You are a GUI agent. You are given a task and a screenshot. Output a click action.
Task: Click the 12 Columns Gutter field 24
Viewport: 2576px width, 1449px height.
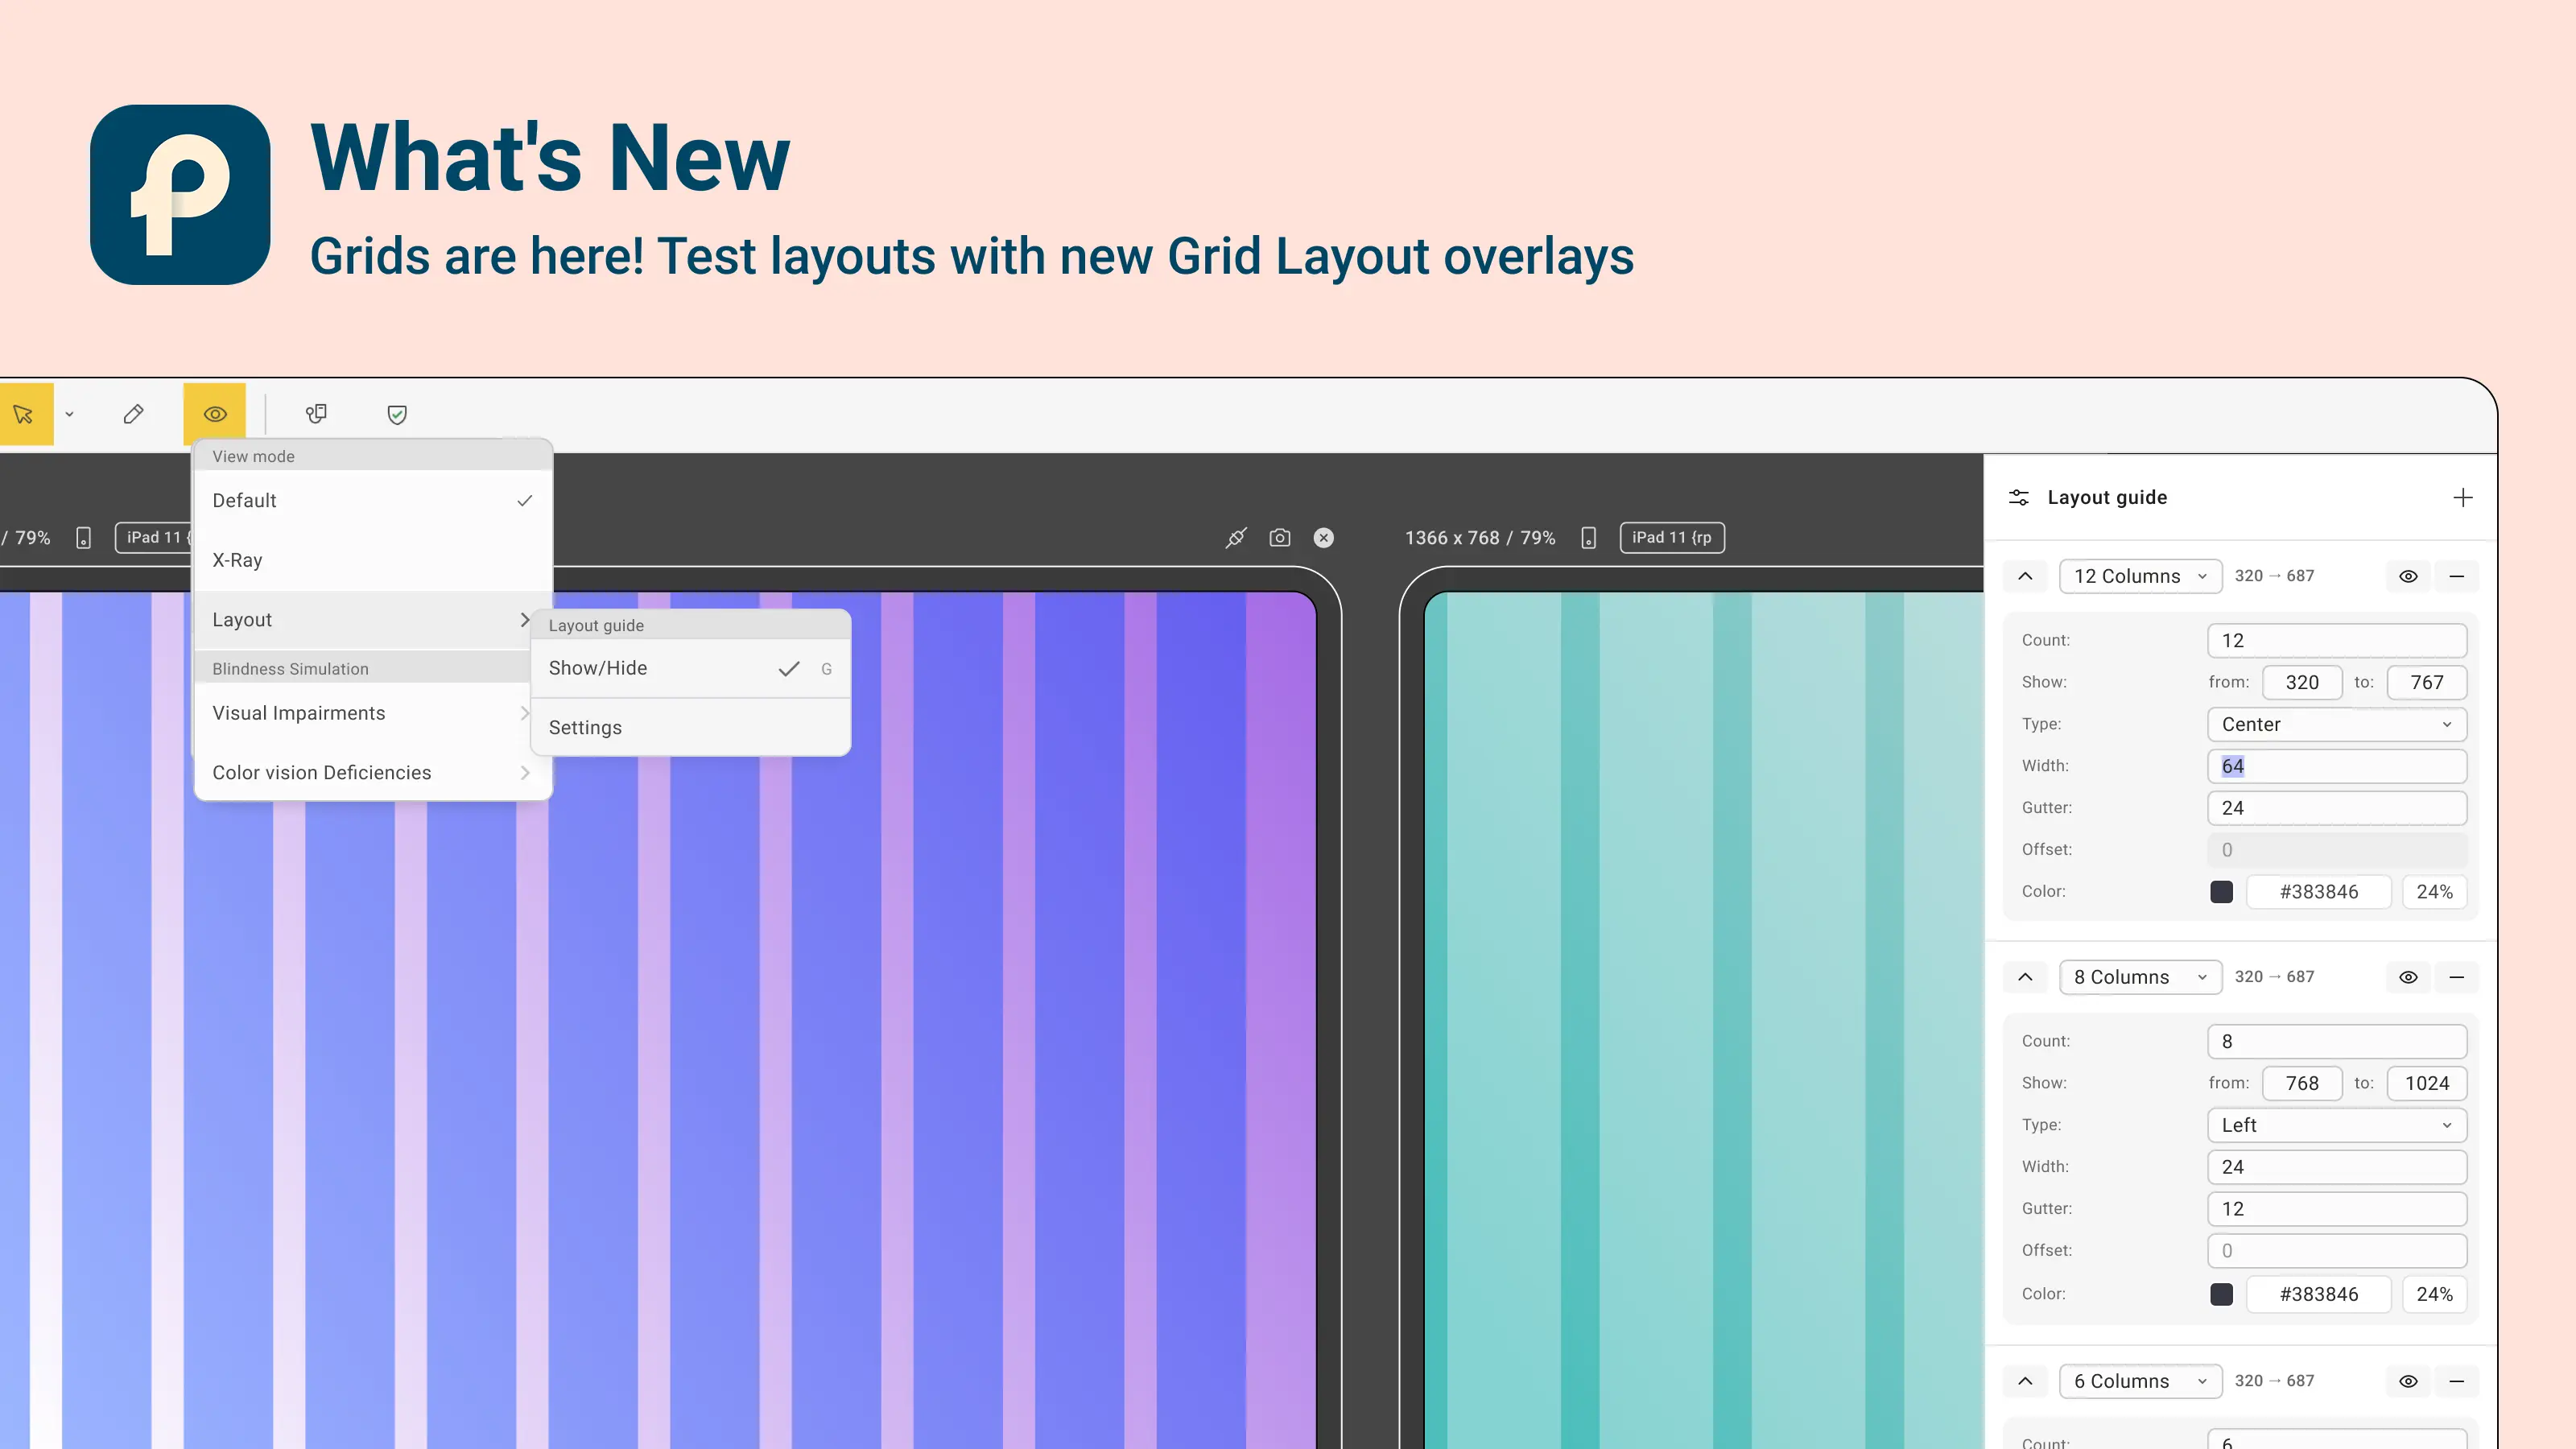click(2337, 808)
